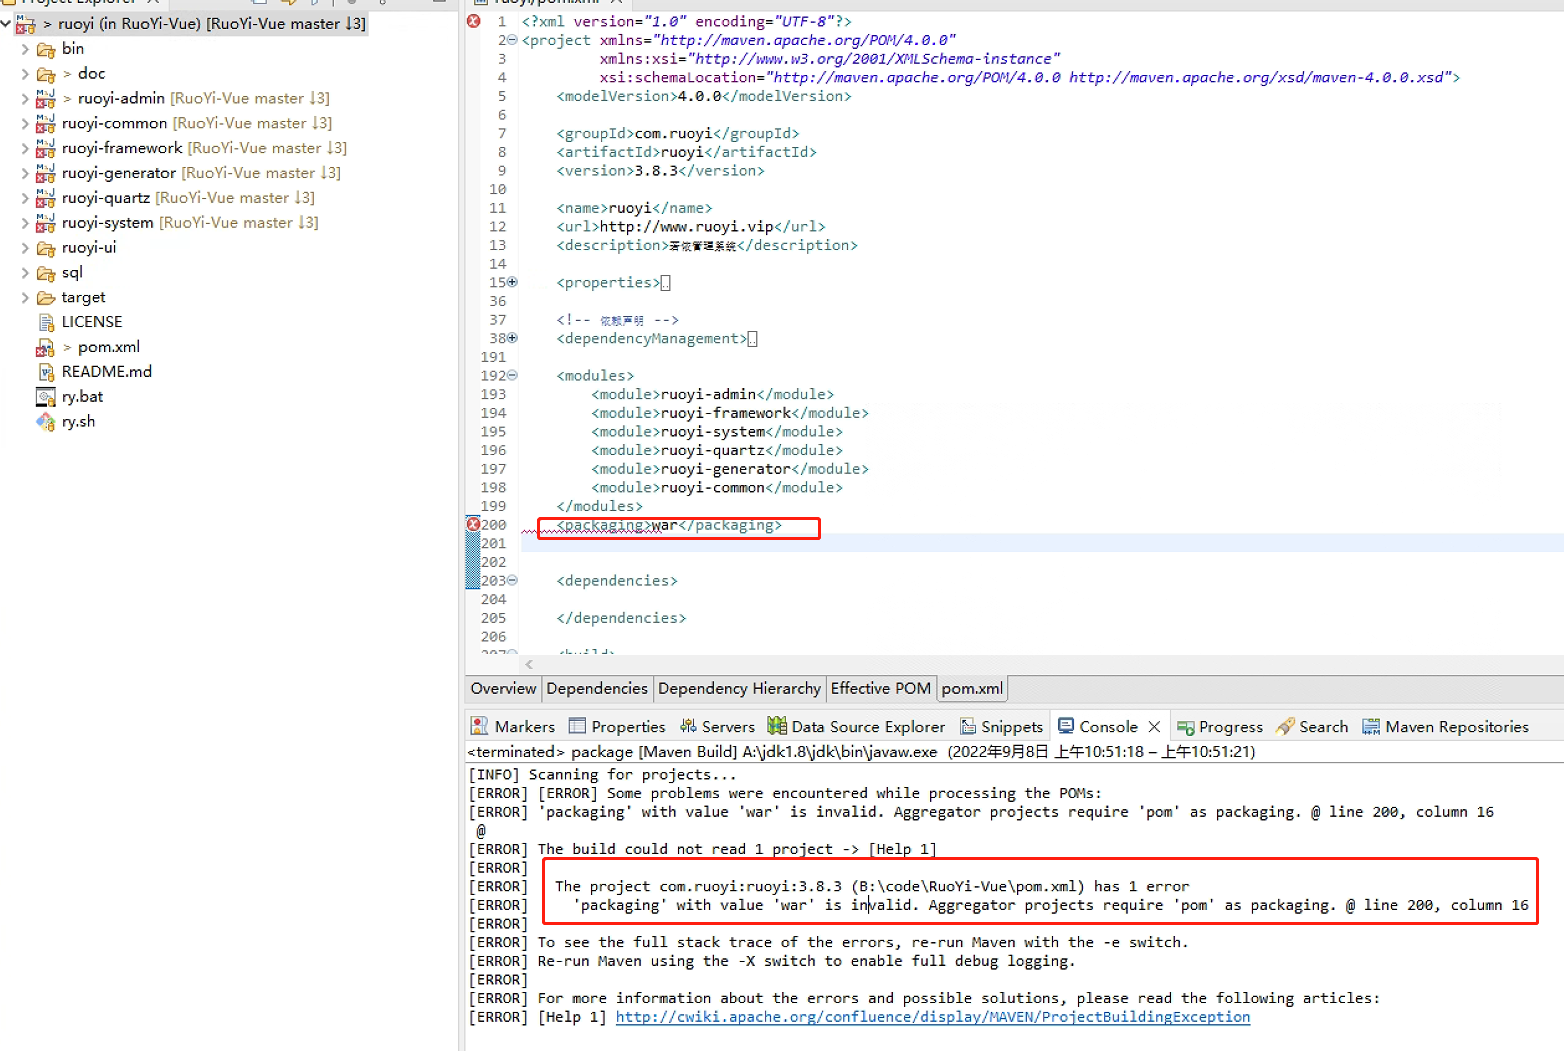Image resolution: width=1564 pixels, height=1051 pixels.
Task: Select pom.xml in the Project Explorer
Action: coord(107,346)
